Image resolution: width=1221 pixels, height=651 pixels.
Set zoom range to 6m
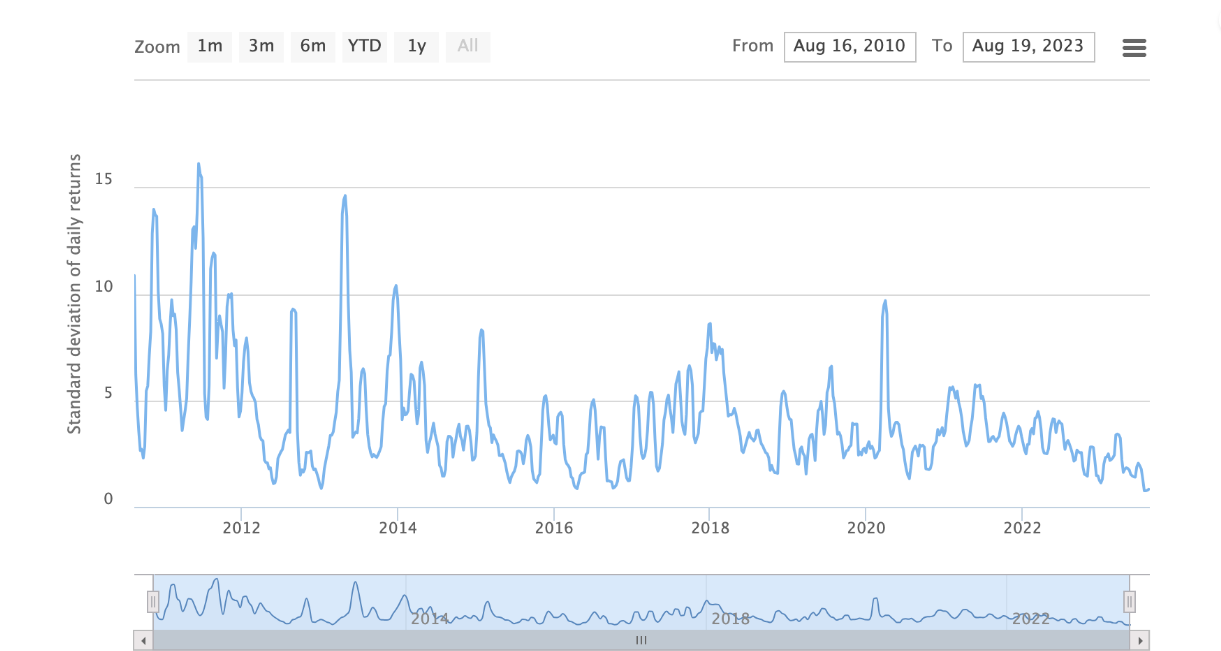pyautogui.click(x=313, y=47)
